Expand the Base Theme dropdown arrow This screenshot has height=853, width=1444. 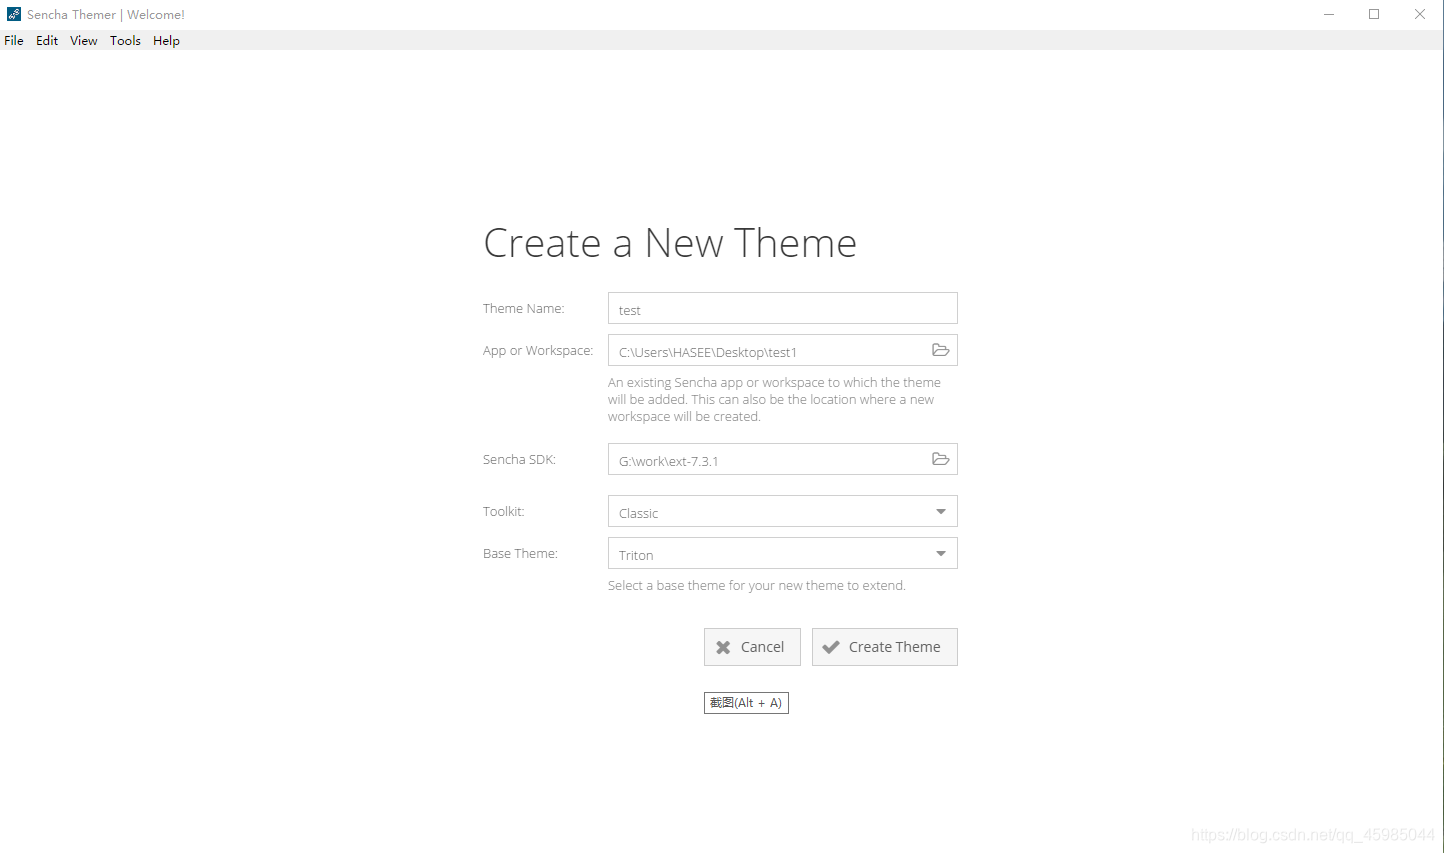(x=940, y=554)
